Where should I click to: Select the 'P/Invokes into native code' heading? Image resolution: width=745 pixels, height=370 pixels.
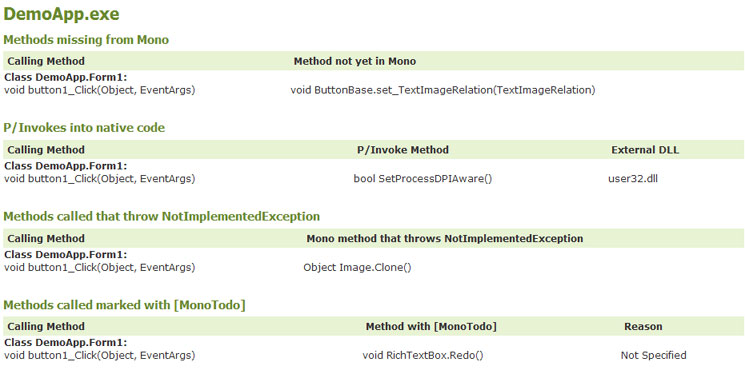pos(84,128)
